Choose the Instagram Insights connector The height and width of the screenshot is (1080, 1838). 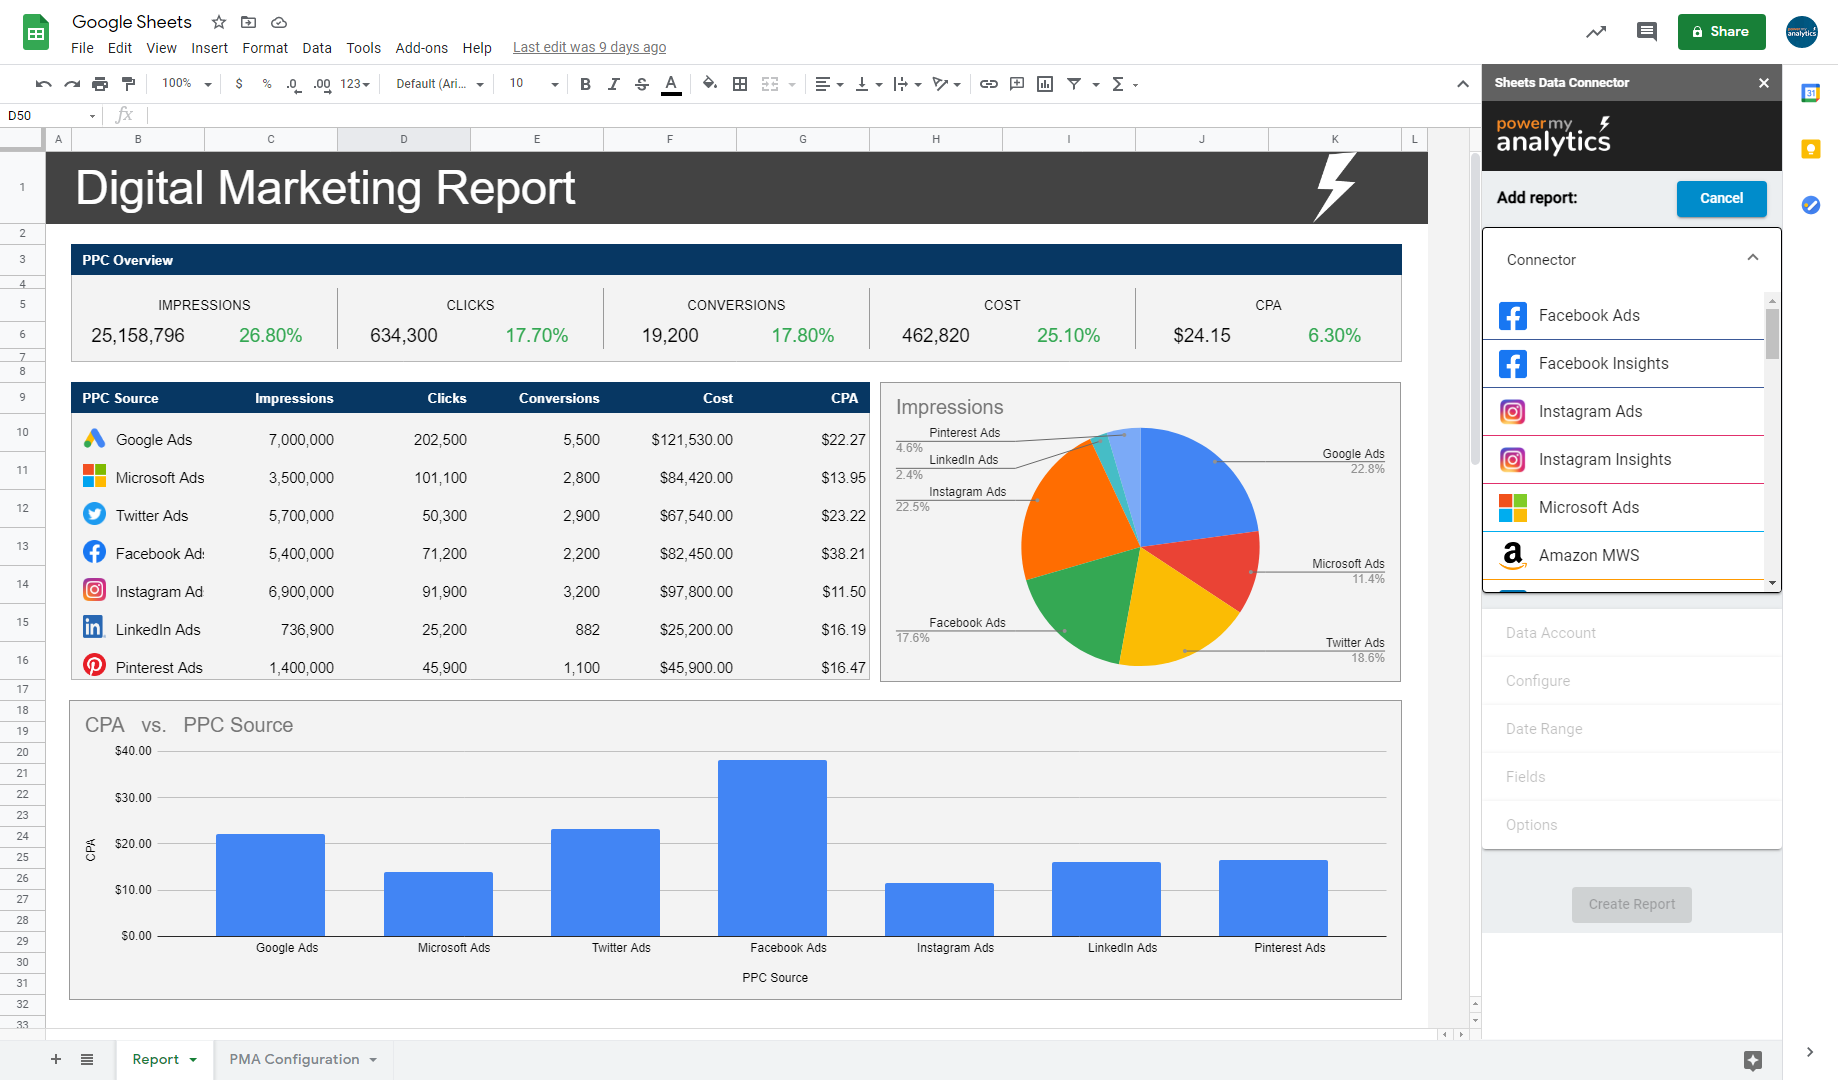click(x=1605, y=459)
